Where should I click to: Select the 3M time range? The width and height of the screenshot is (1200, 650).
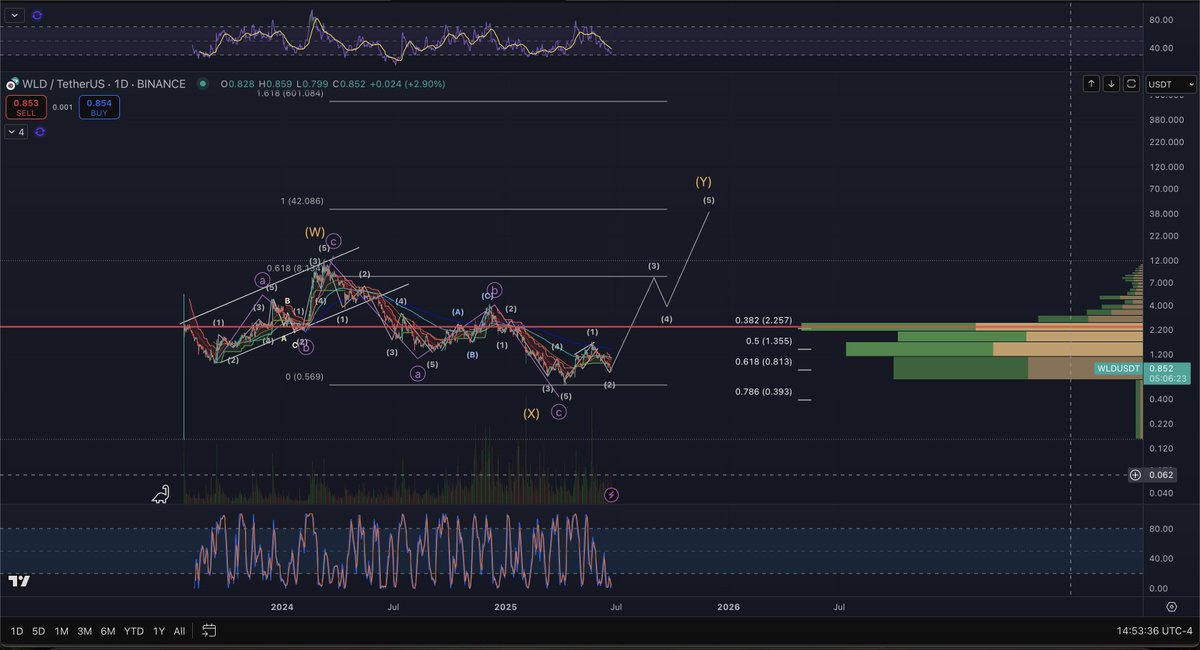click(x=85, y=631)
